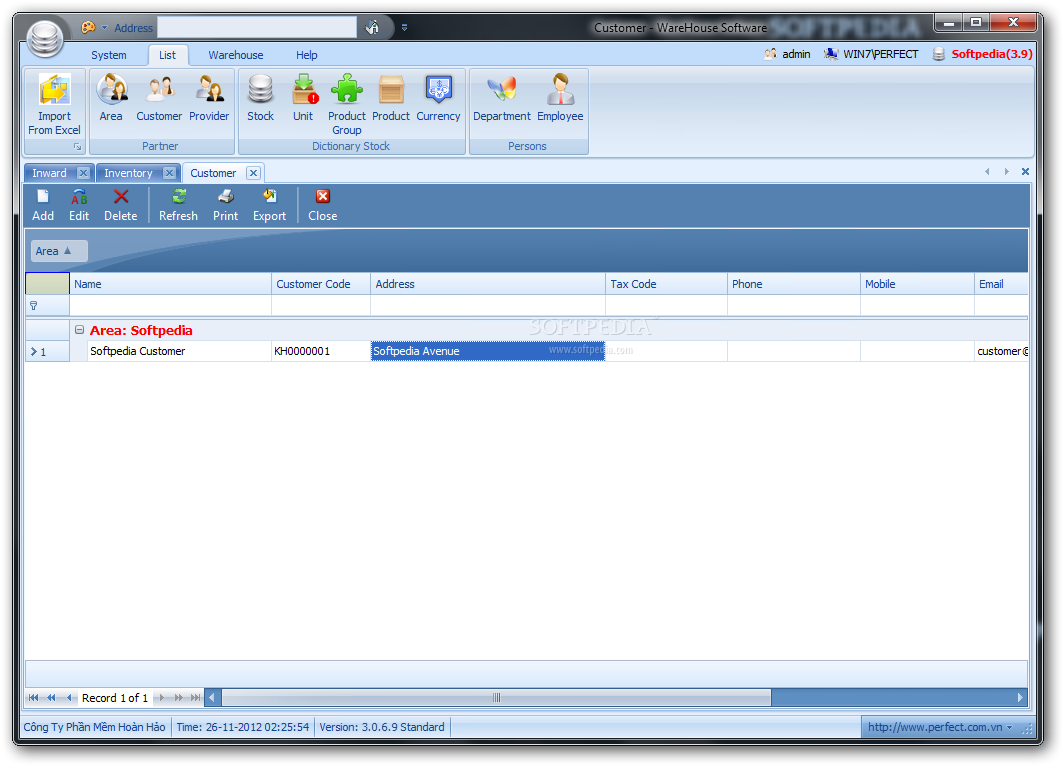Switch to the Inventory document tab
Screen dimensions: 1064x766
click(128, 173)
